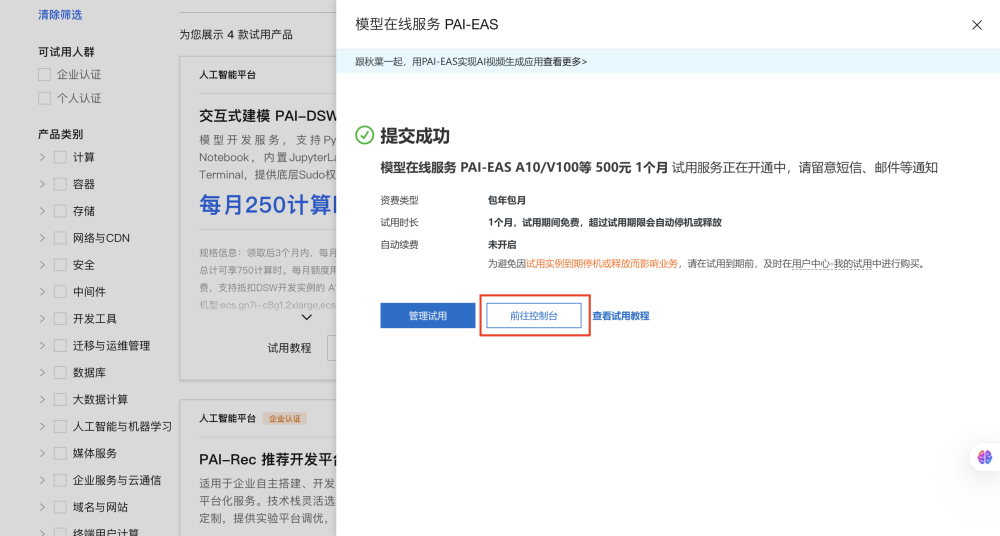Check the 个人认证 checkbox
The width and height of the screenshot is (1000, 536).
pos(45,98)
